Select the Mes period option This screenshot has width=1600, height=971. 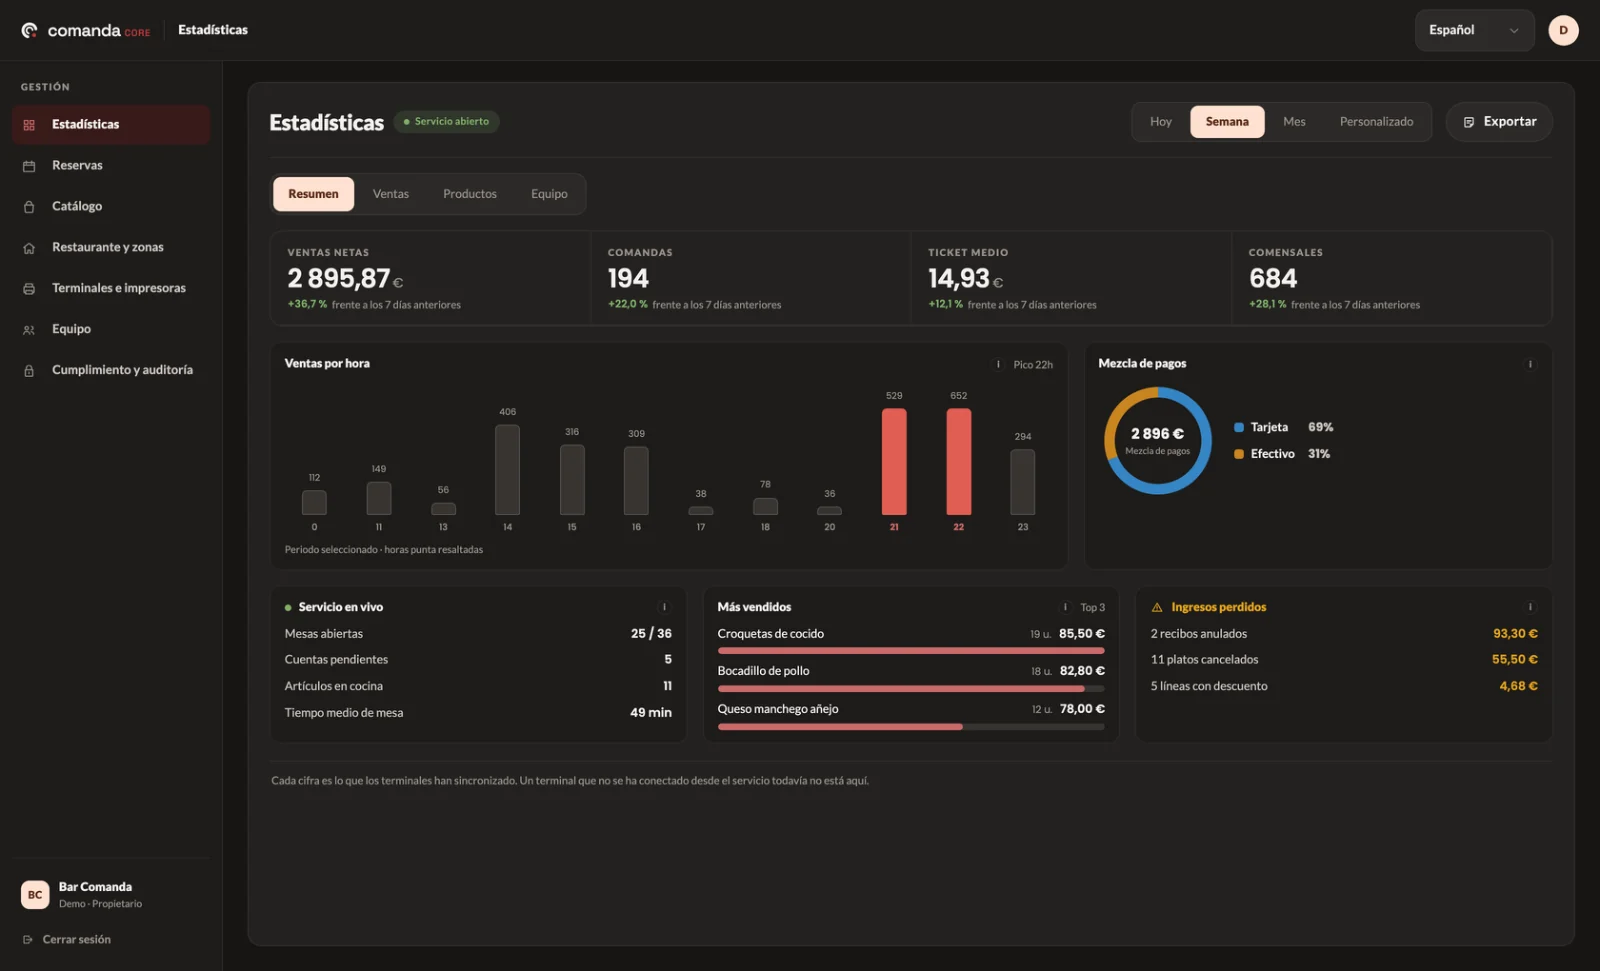pos(1294,122)
